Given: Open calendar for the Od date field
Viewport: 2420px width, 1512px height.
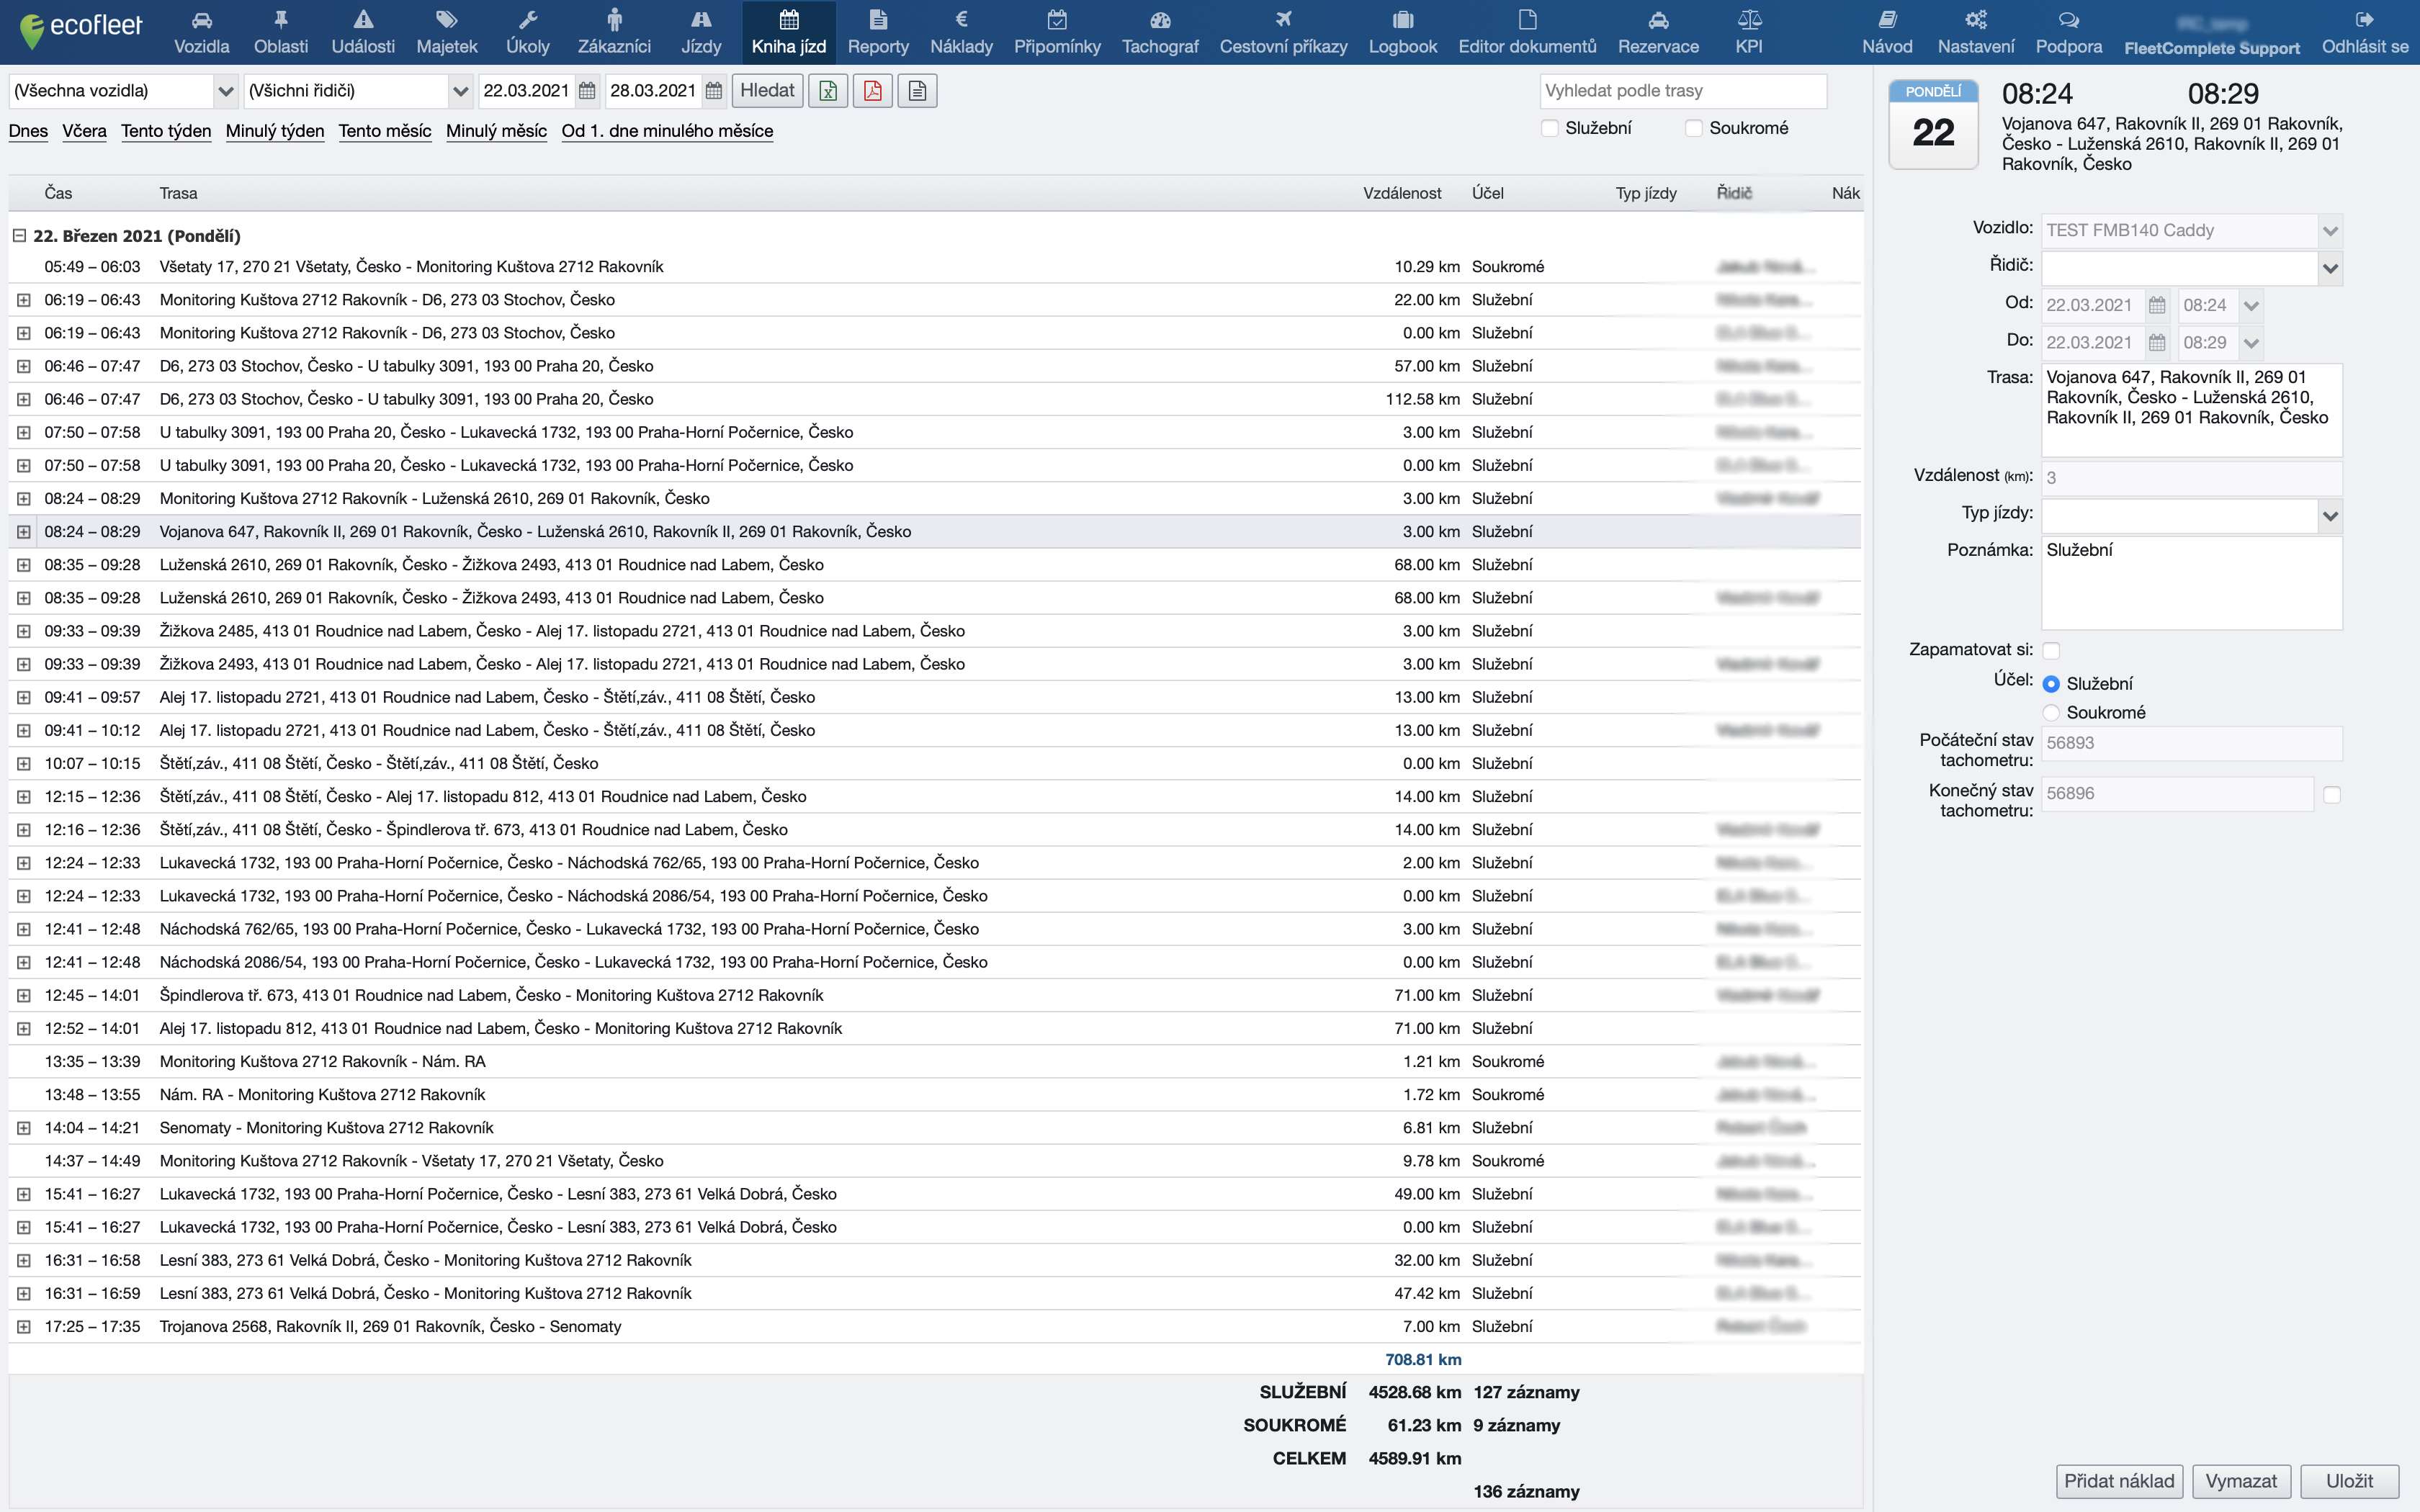Looking at the screenshot, I should pos(2157,306).
